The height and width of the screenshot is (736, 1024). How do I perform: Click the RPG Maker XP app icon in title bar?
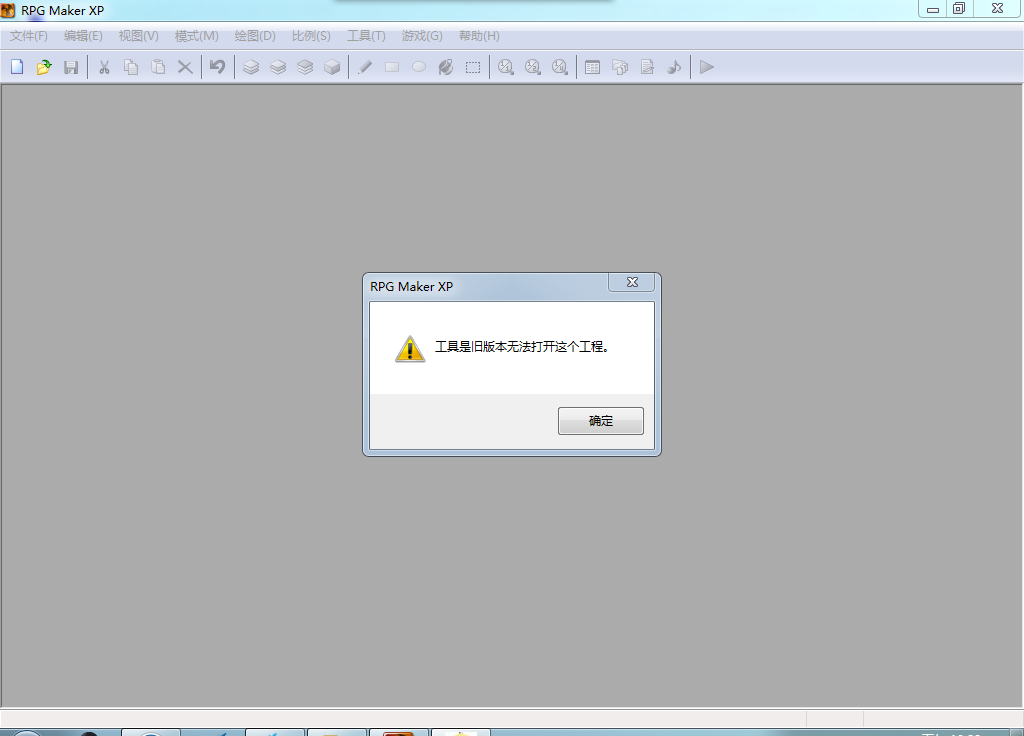(x=8, y=10)
